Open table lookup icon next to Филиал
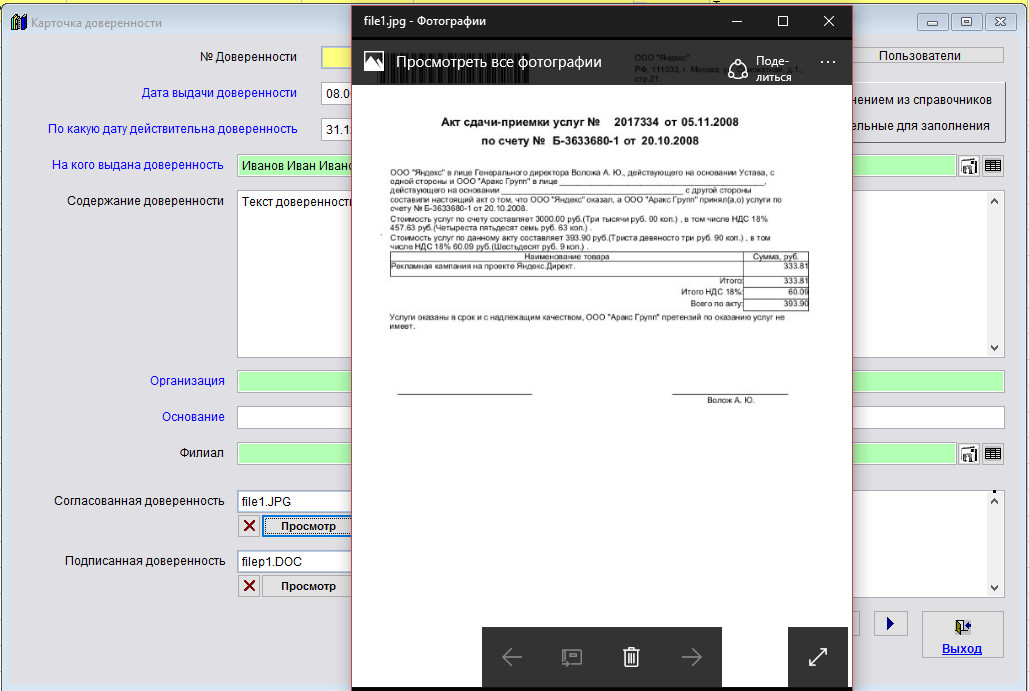The image size is (1029, 691). [992, 454]
